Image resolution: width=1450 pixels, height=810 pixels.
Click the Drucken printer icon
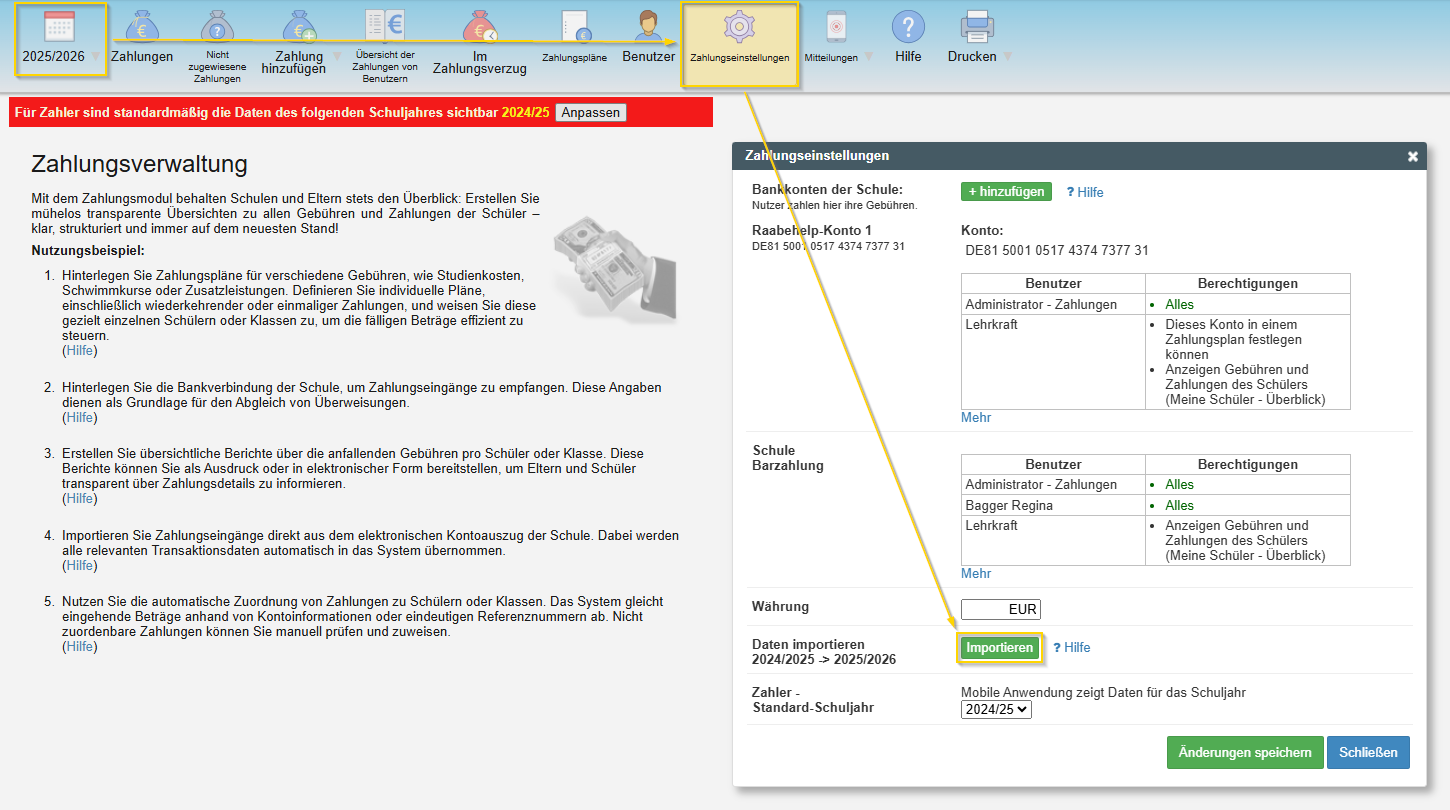coord(976,26)
